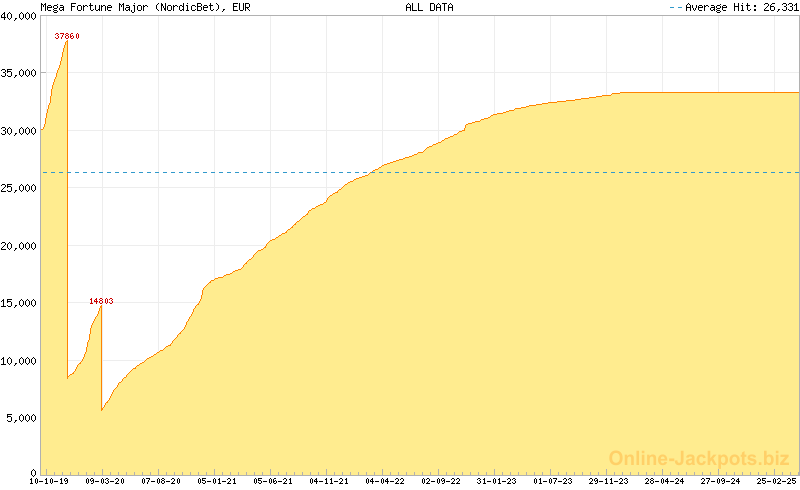Click the Online-Jackpots.biz watermark
The image size is (800, 490).
(699, 458)
